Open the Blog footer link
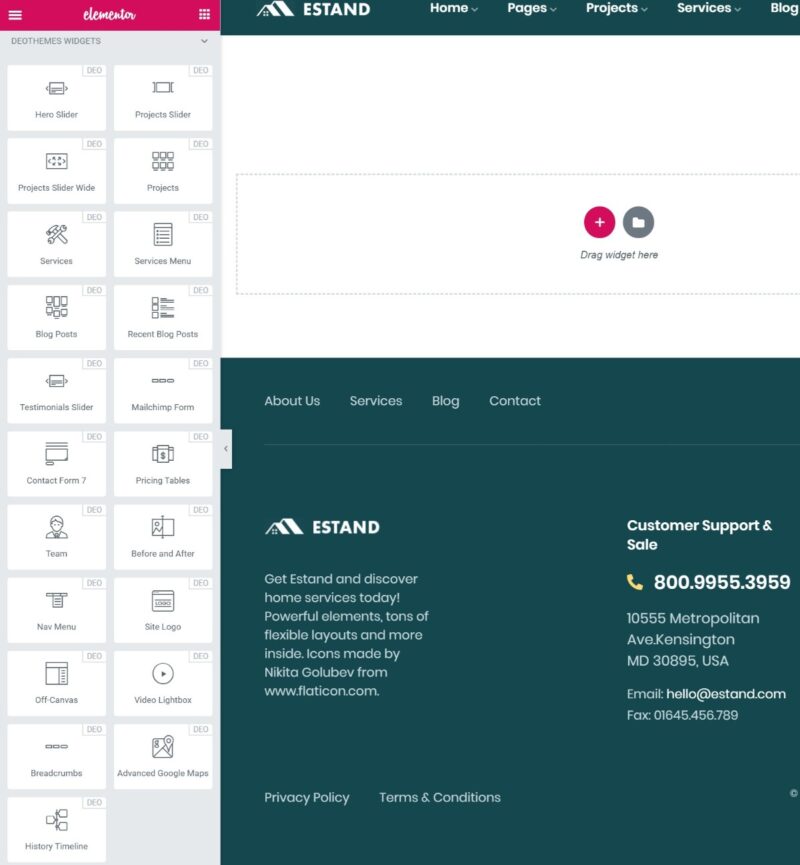The width and height of the screenshot is (800, 865). tap(445, 401)
